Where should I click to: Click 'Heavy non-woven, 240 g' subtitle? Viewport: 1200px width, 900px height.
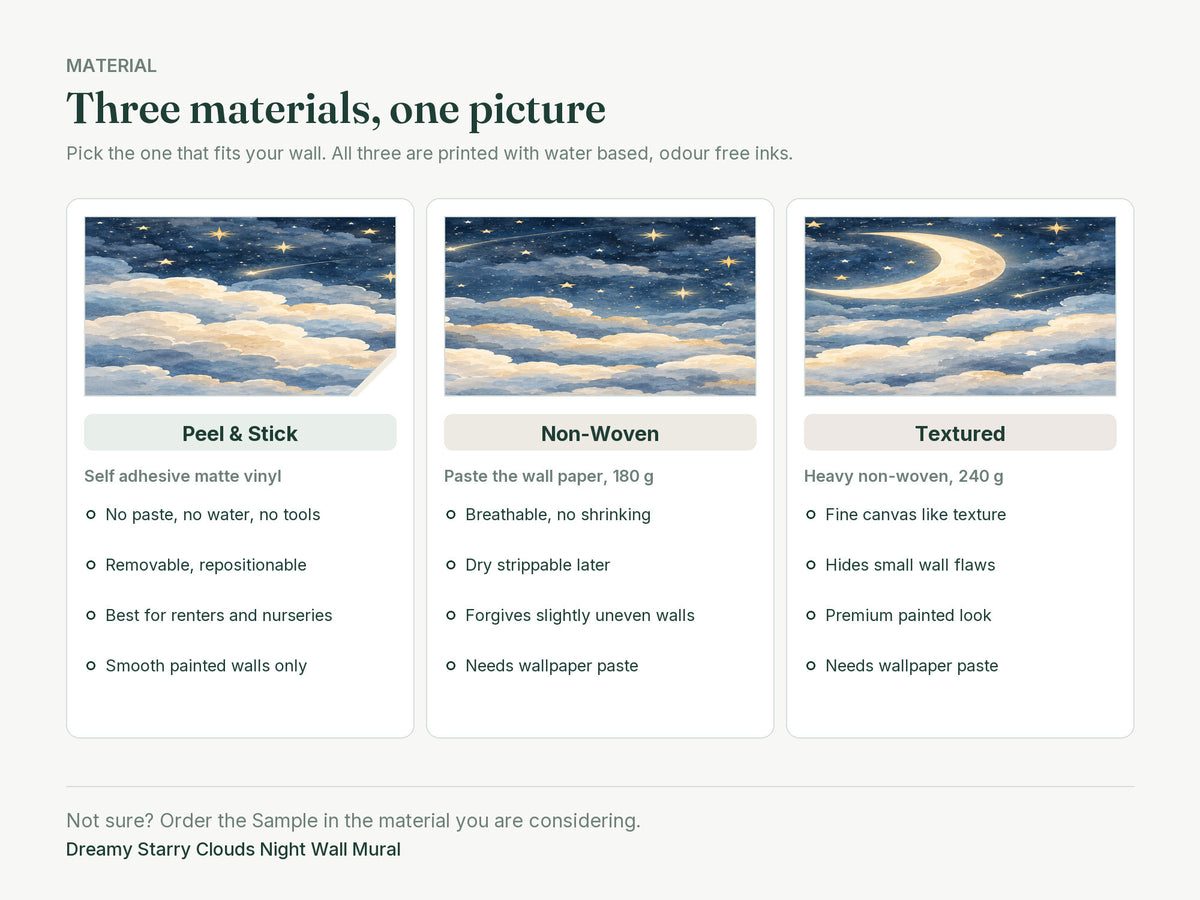tap(904, 476)
